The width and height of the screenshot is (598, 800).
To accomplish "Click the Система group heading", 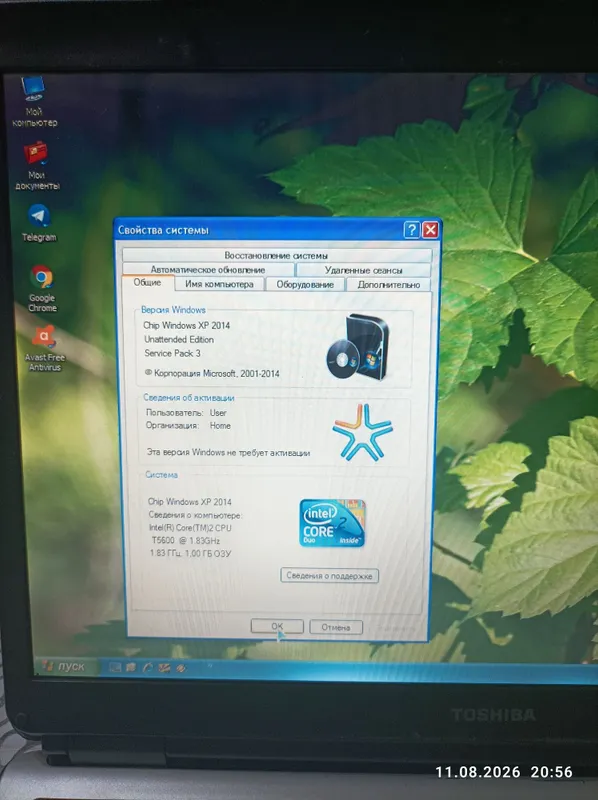I will point(161,474).
